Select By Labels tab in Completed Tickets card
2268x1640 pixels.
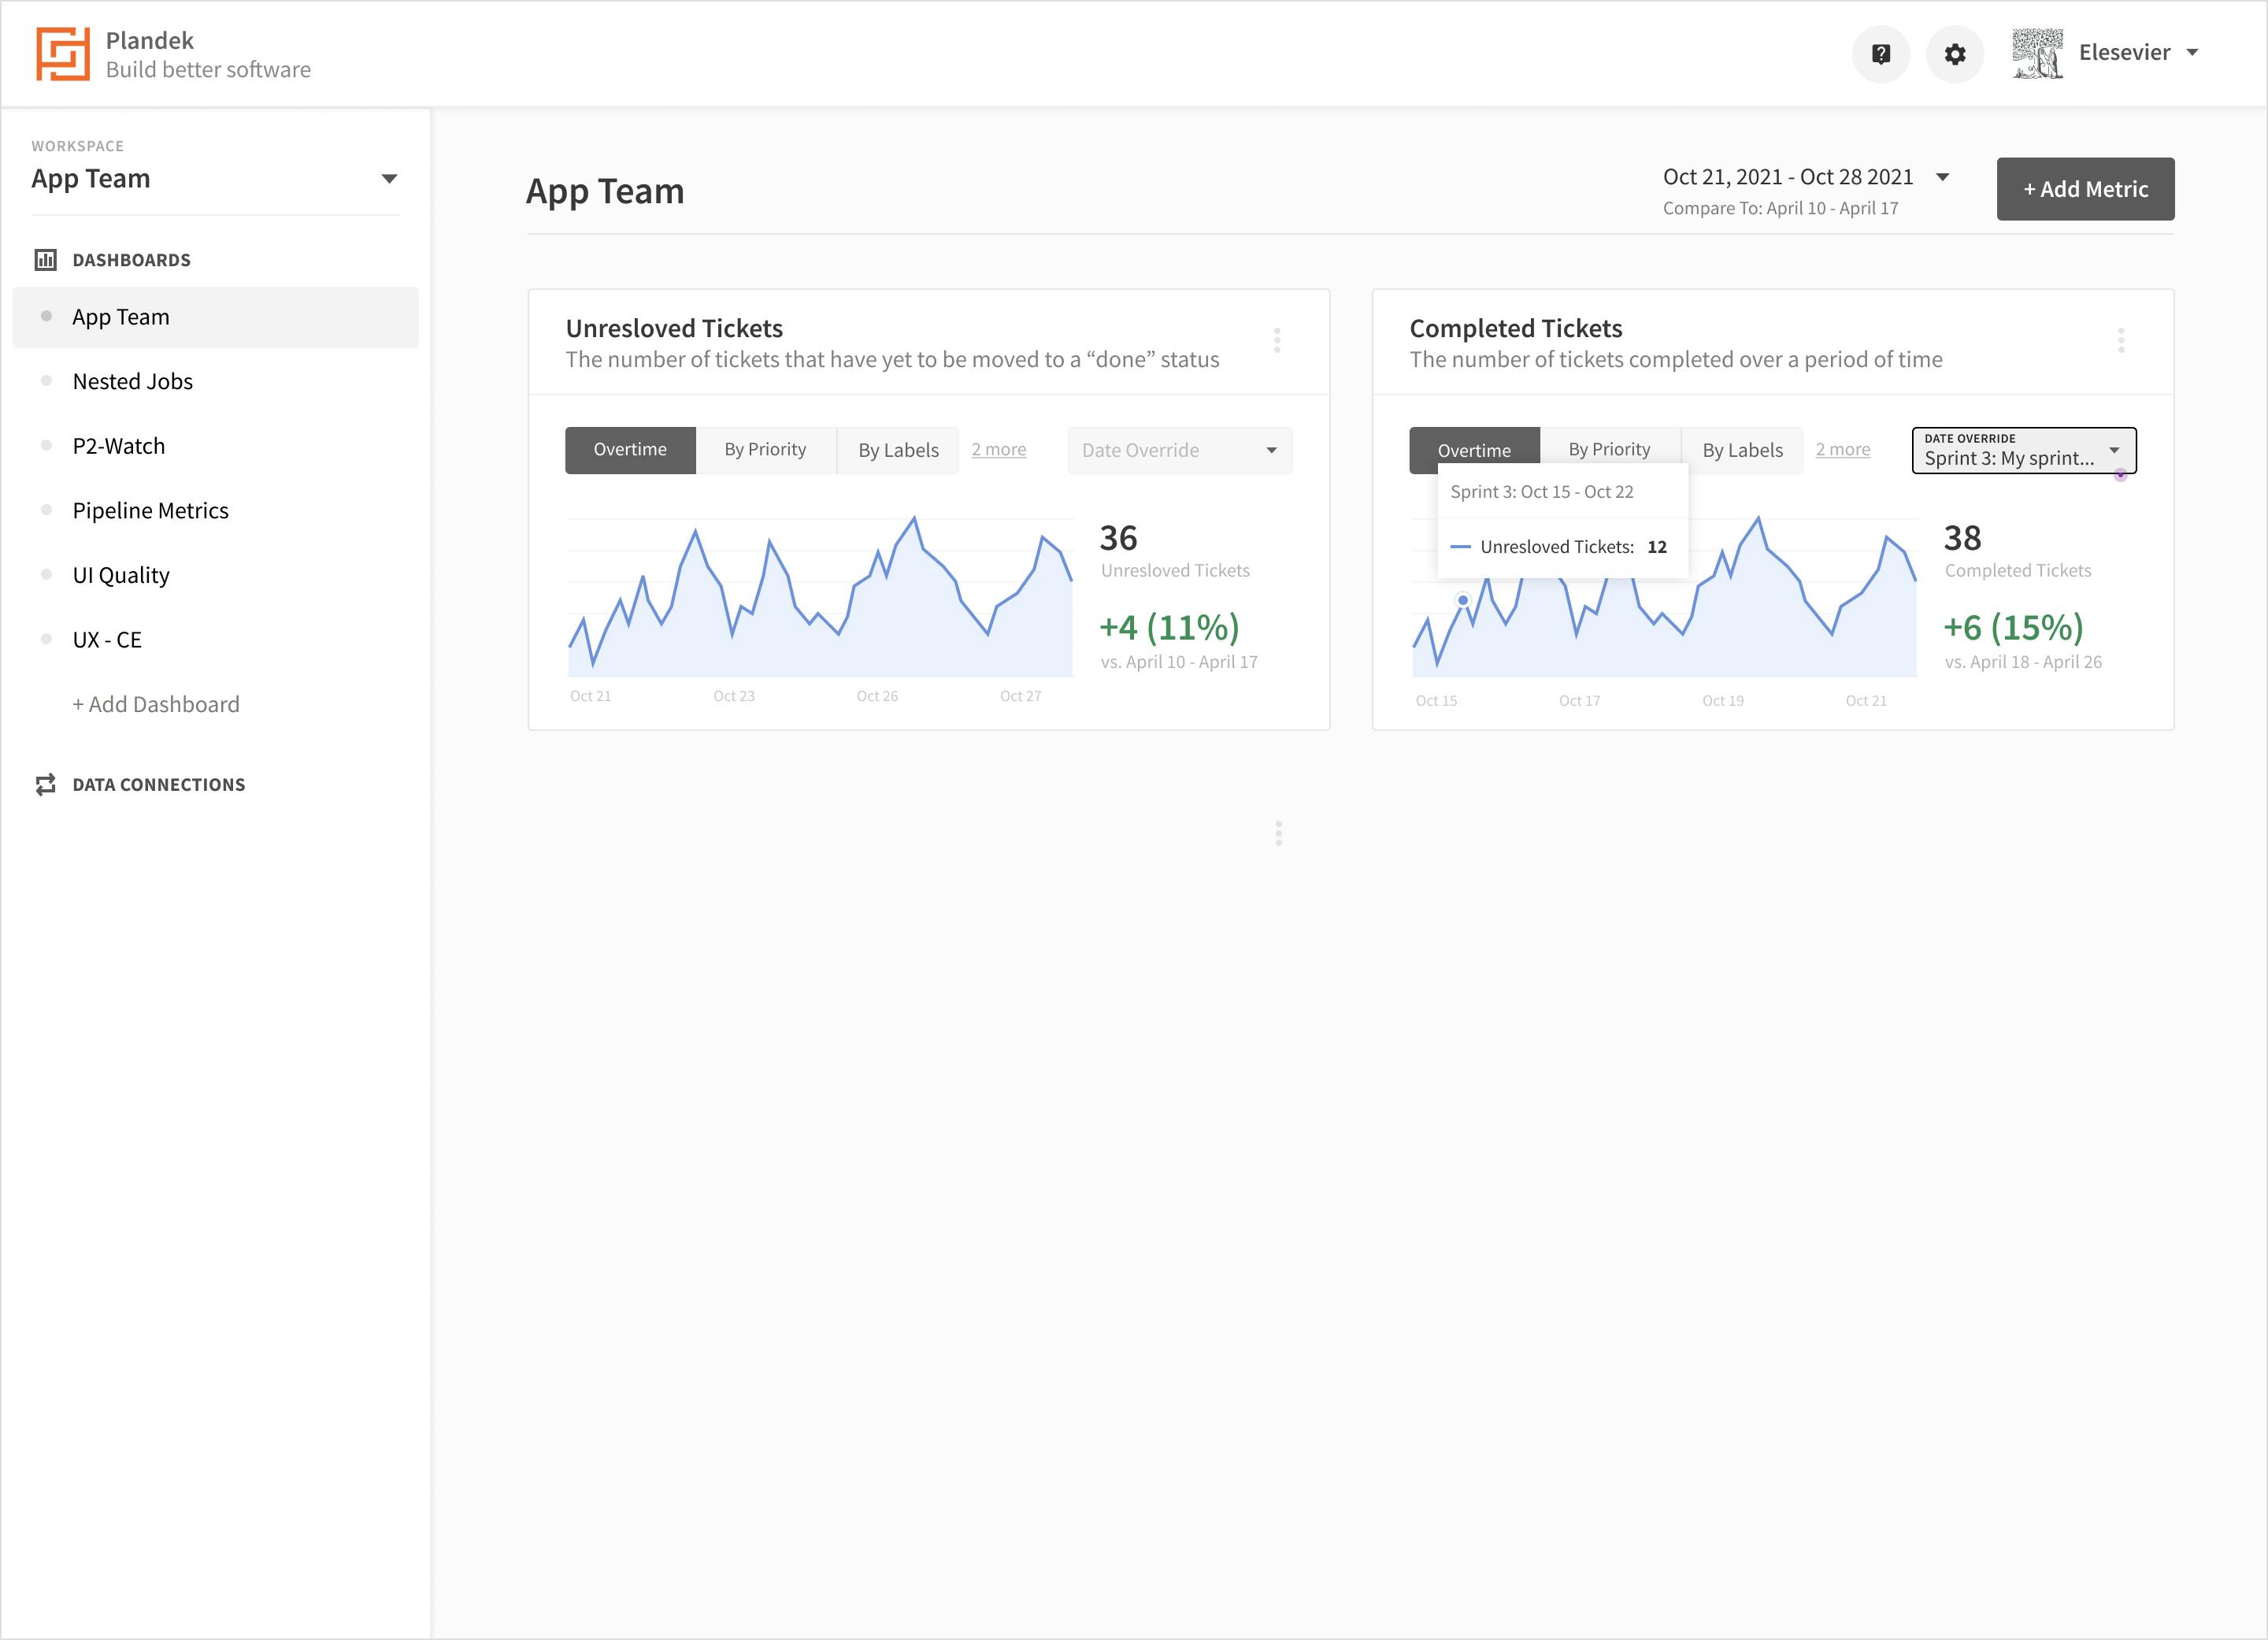pos(1742,450)
